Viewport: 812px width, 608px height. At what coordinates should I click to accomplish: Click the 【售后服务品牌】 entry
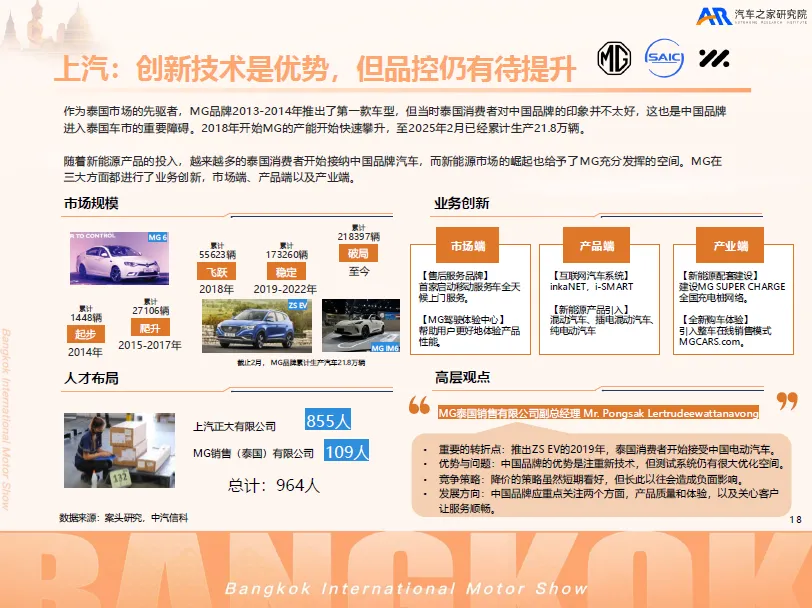(x=454, y=276)
